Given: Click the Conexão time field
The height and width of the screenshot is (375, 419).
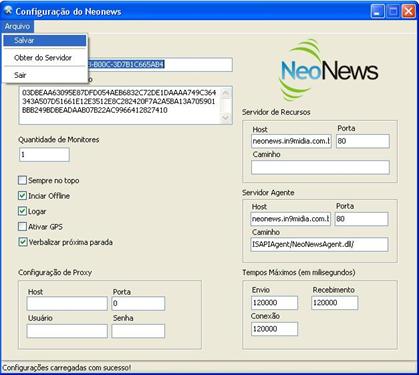Looking at the screenshot, I should pos(274,329).
